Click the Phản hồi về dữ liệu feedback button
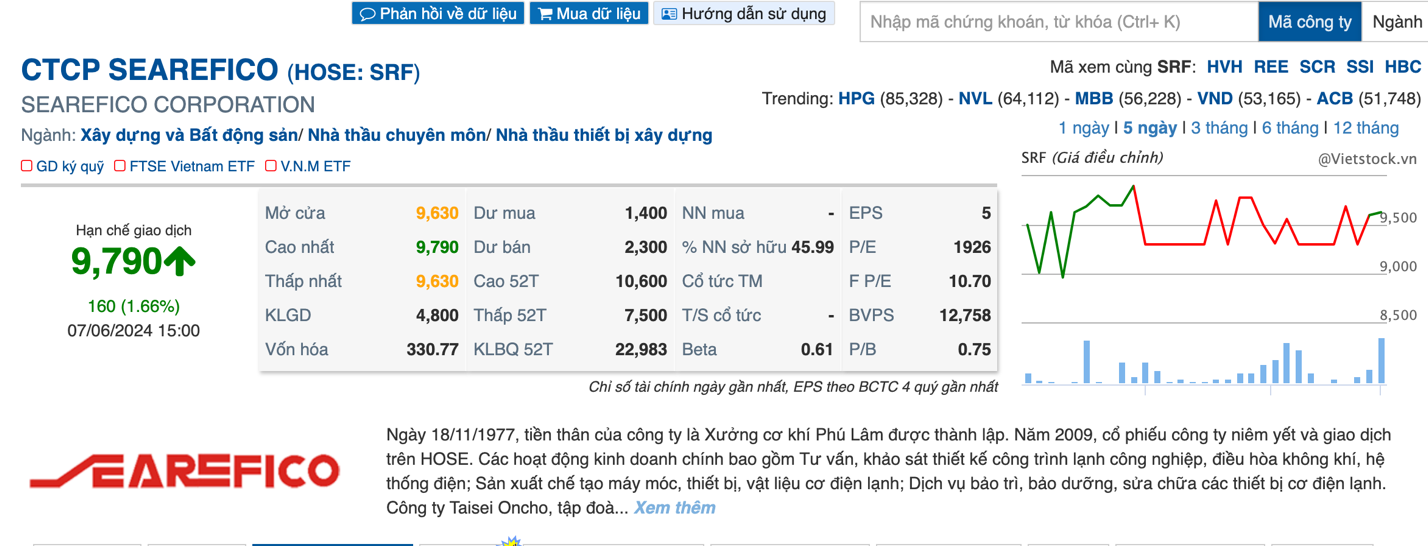The width and height of the screenshot is (1428, 546). pos(437,14)
